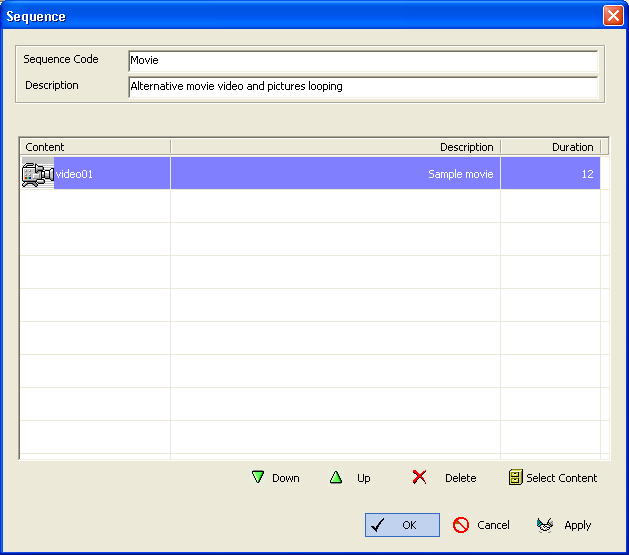Click the Apply button's icon
The width and height of the screenshot is (629, 555).
tap(545, 525)
